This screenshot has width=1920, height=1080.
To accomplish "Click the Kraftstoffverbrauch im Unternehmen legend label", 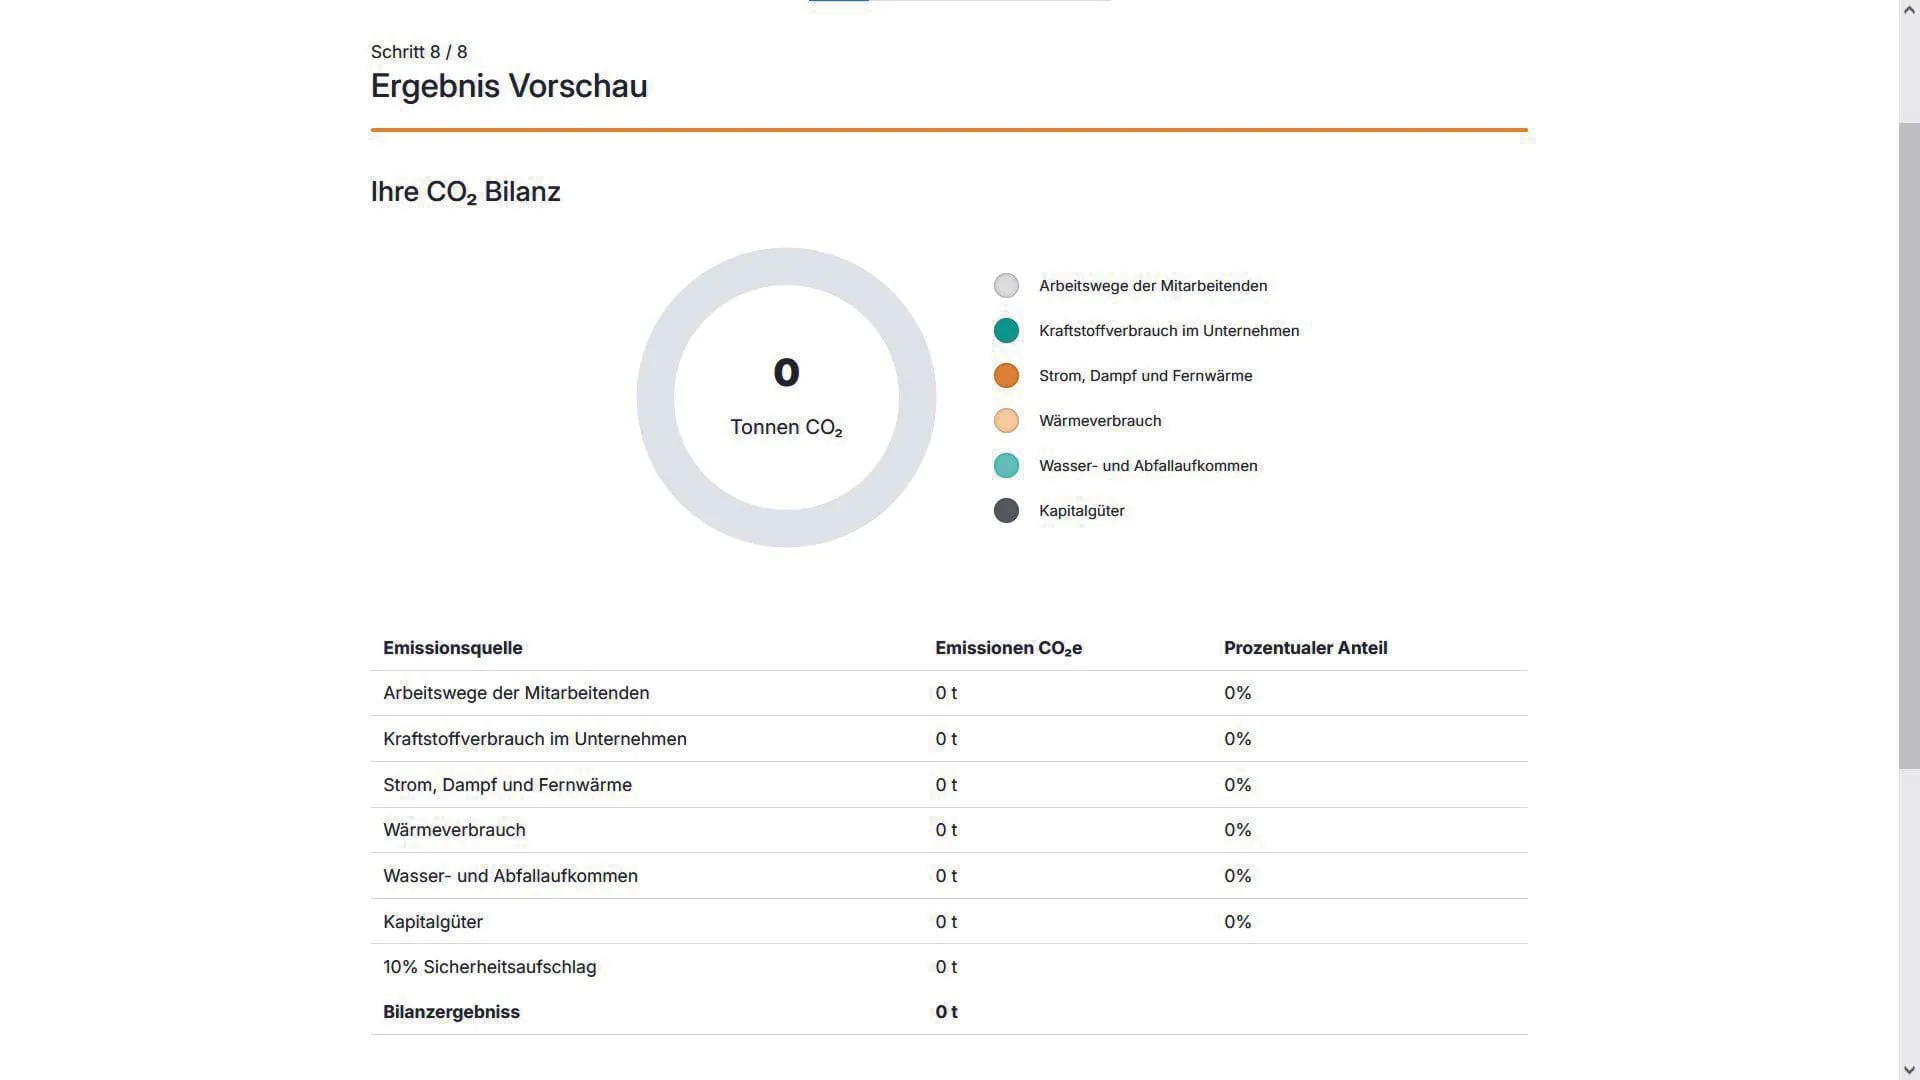I will click(1169, 331).
